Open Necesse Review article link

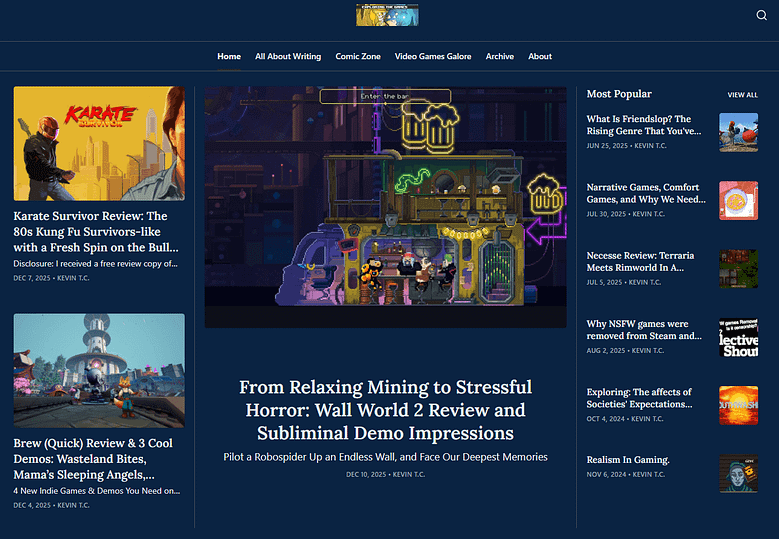[640, 261]
